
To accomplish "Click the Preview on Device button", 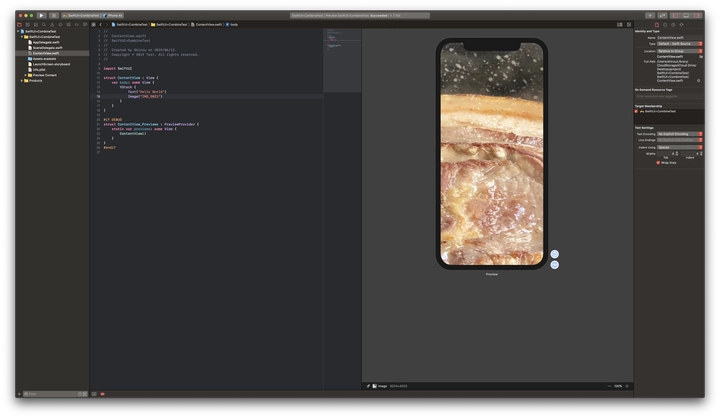I will (554, 265).
